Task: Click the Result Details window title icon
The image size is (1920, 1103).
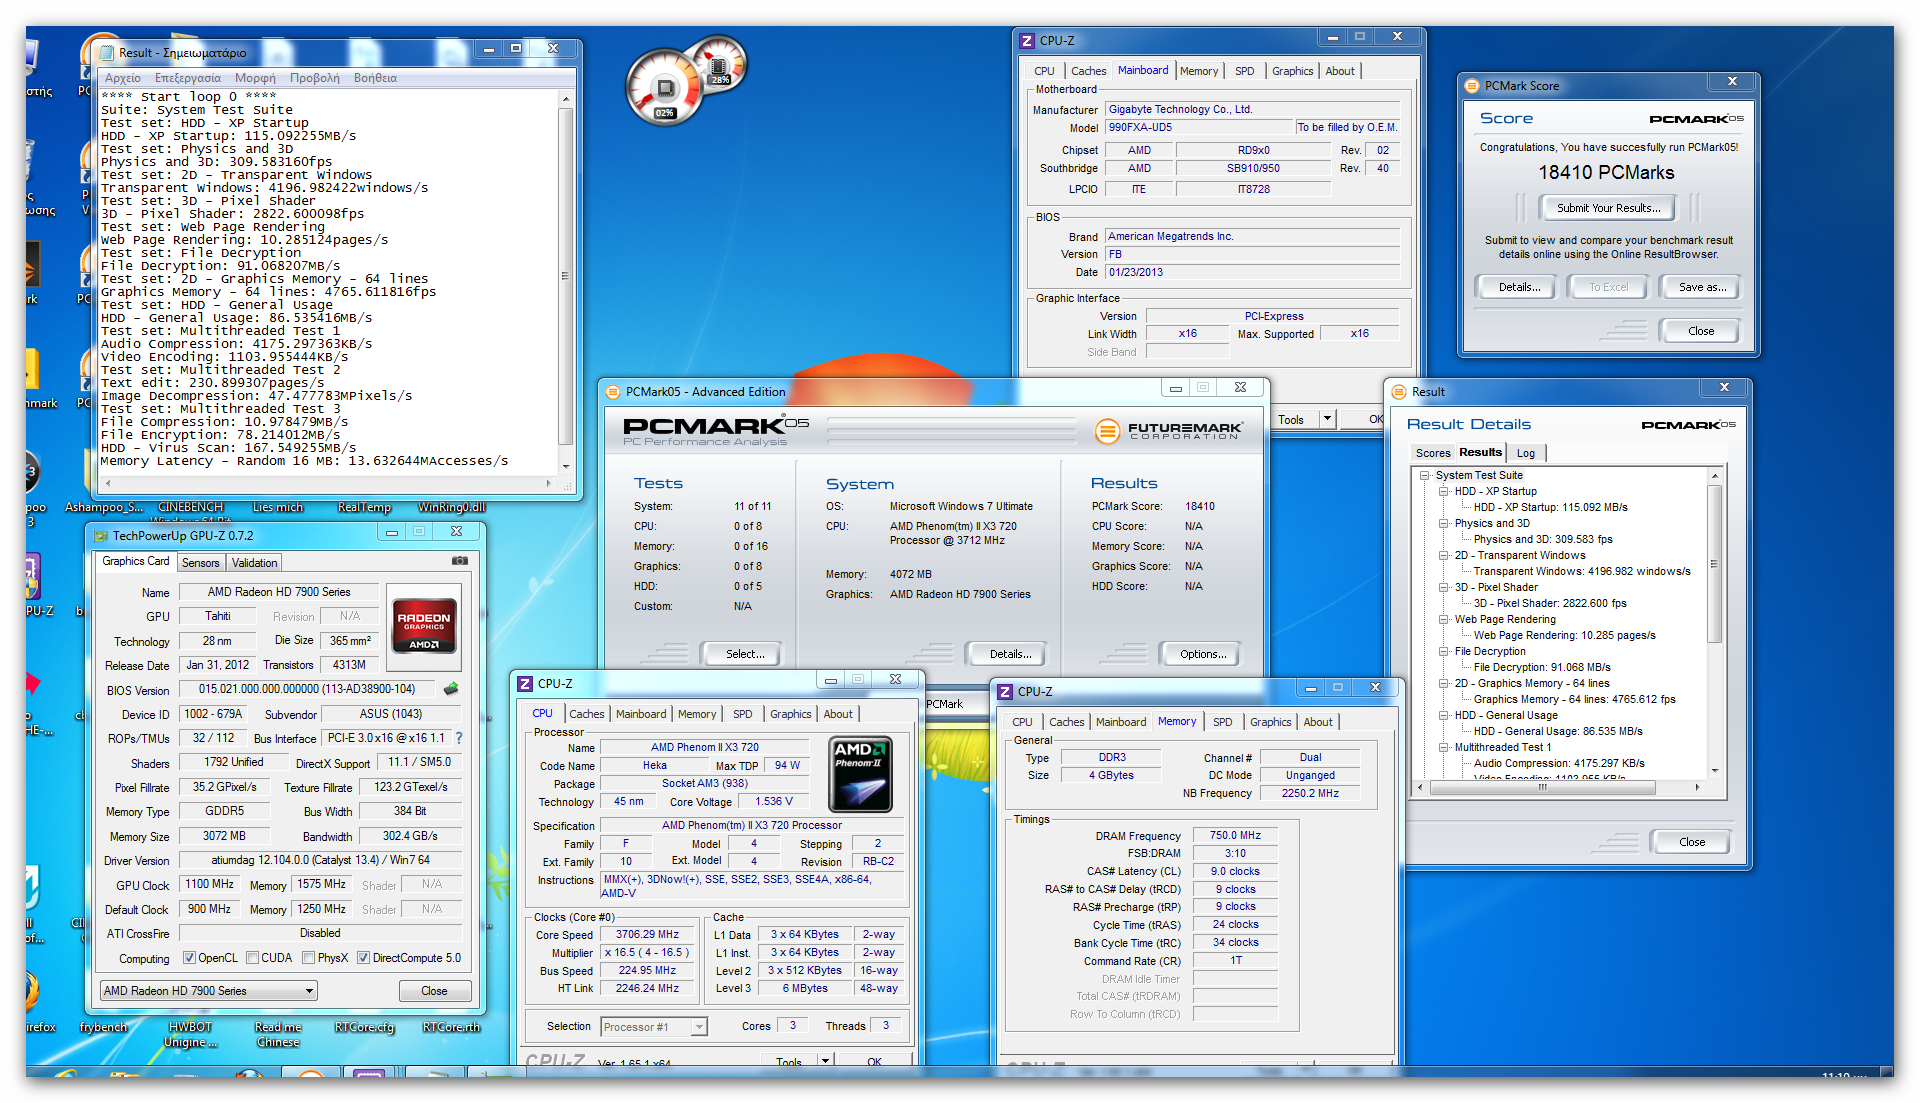Action: (1399, 392)
